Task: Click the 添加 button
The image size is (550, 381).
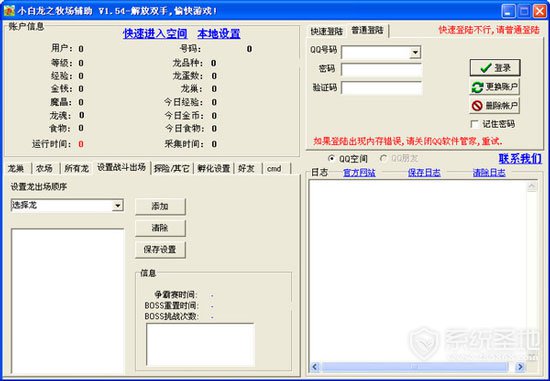Action: click(160, 206)
